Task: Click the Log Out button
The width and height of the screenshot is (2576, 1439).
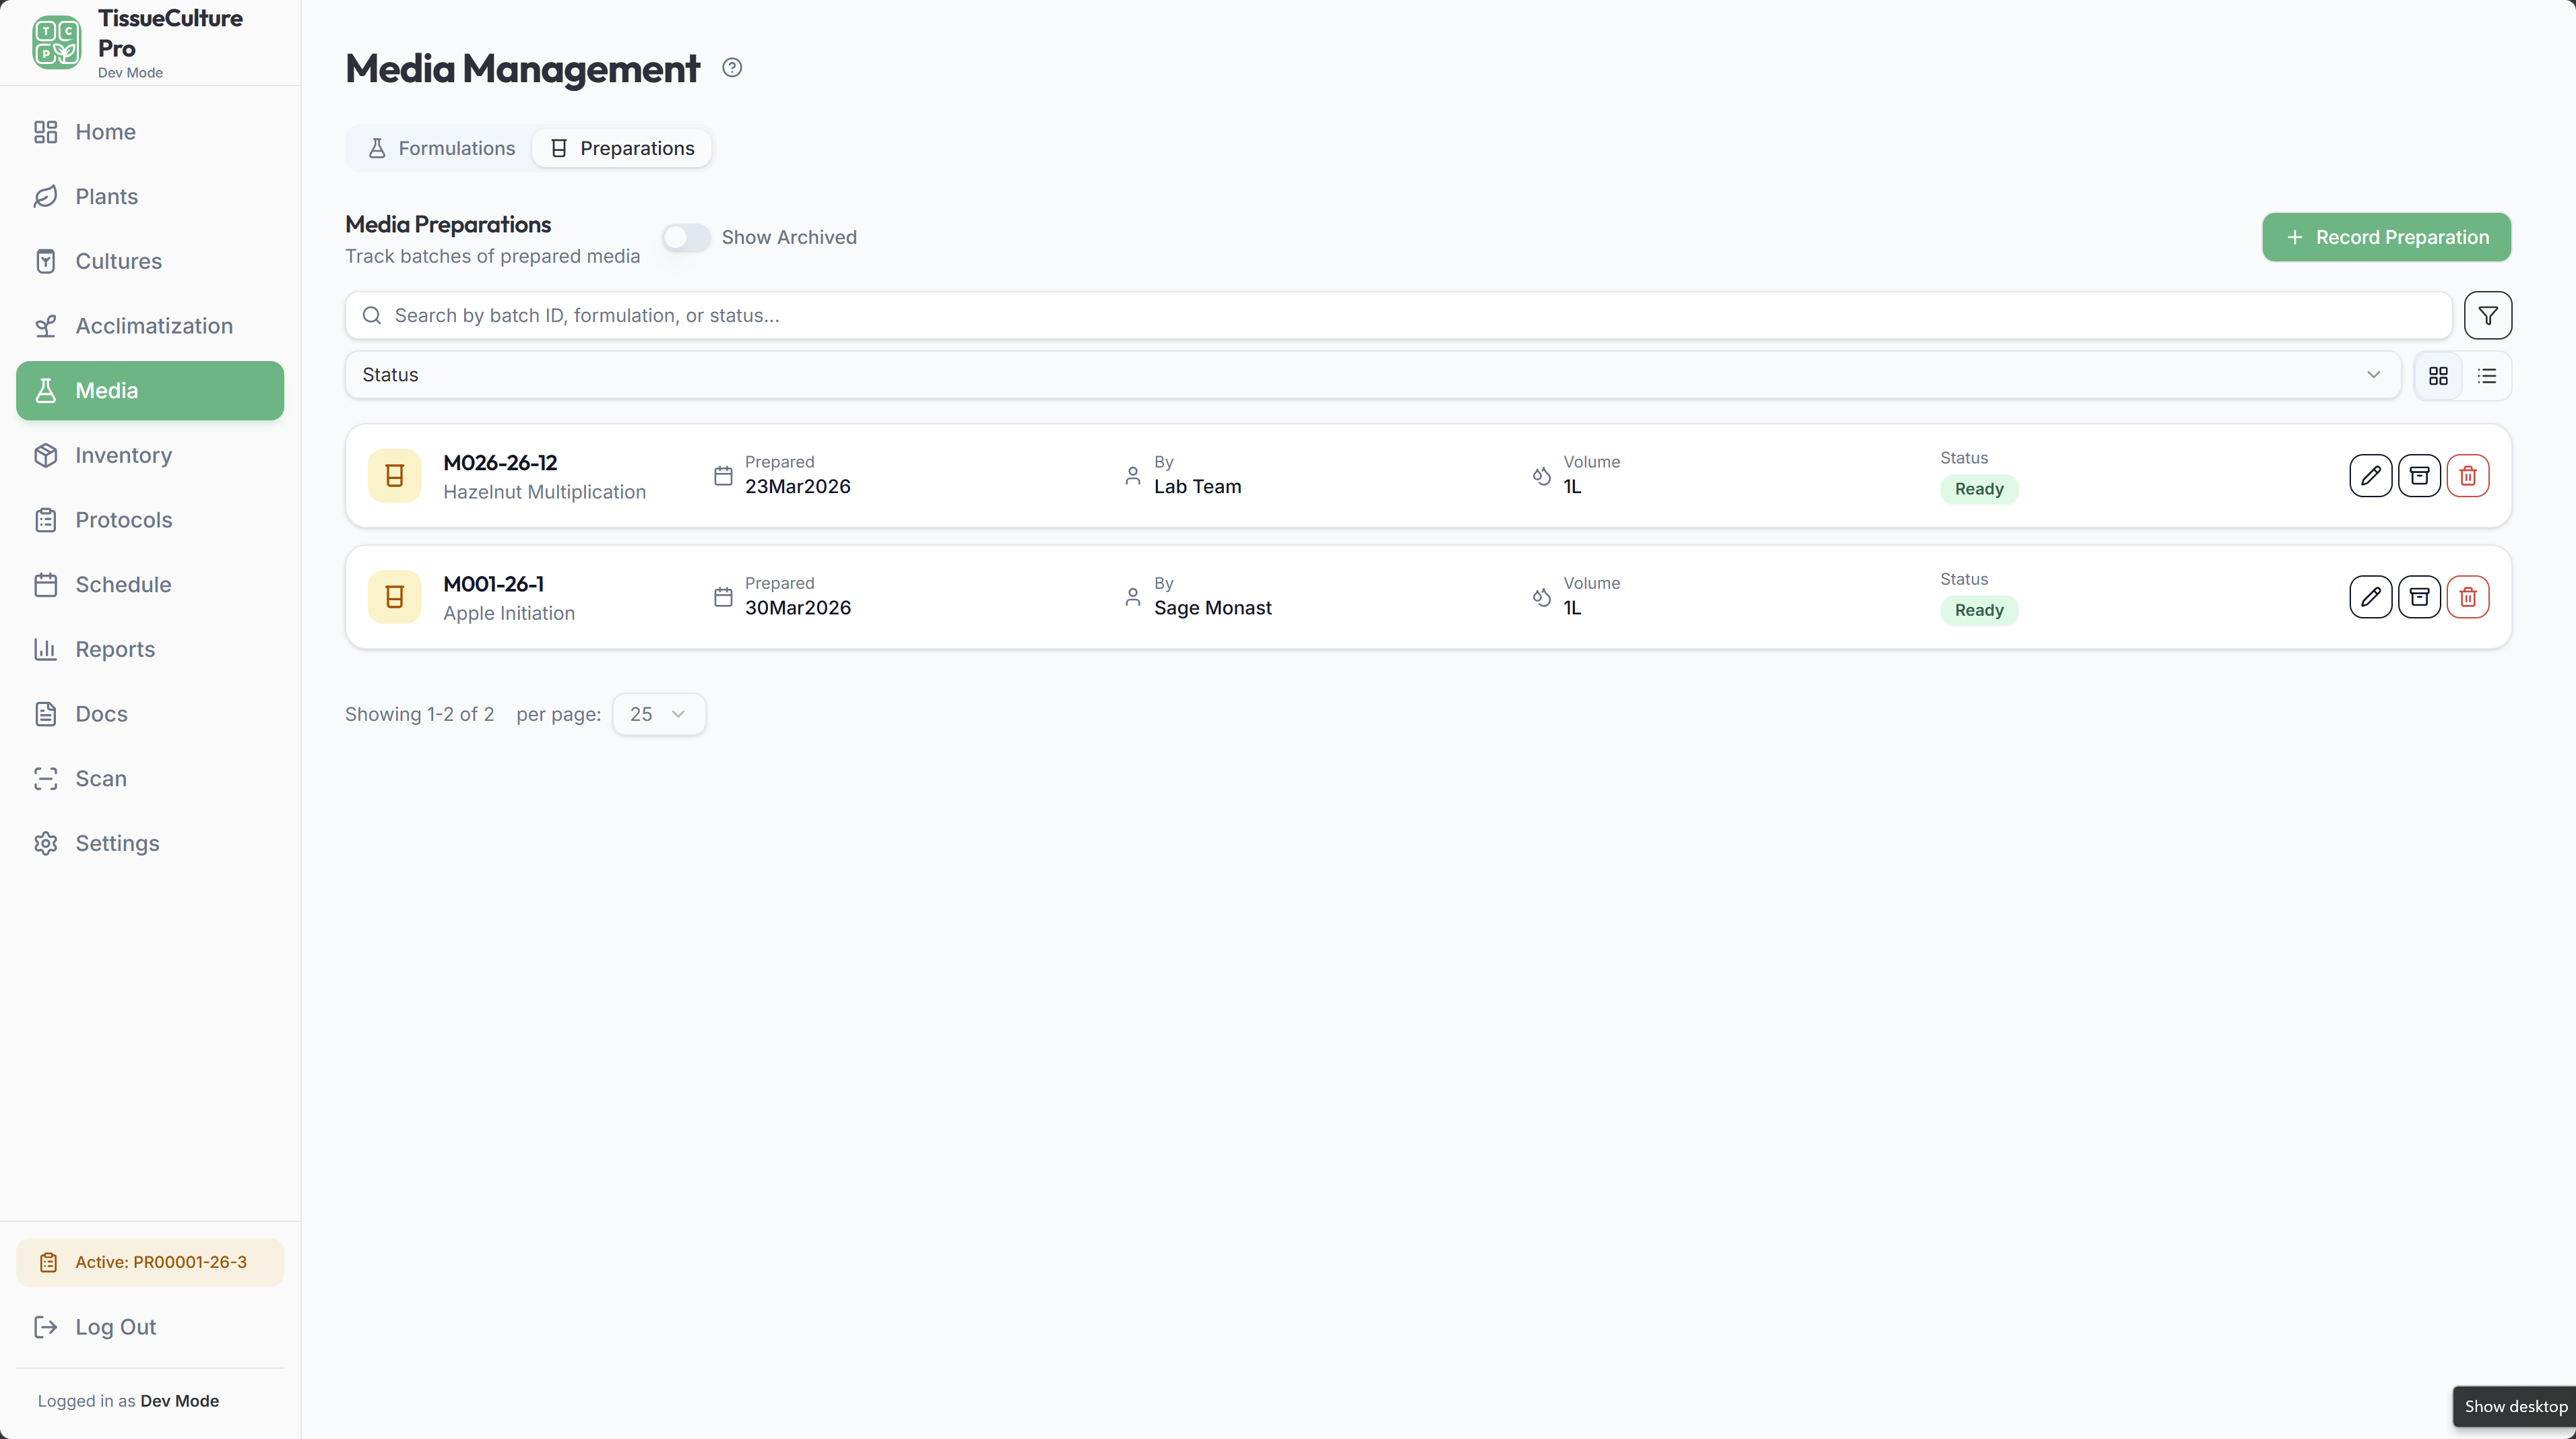Action: click(150, 1327)
